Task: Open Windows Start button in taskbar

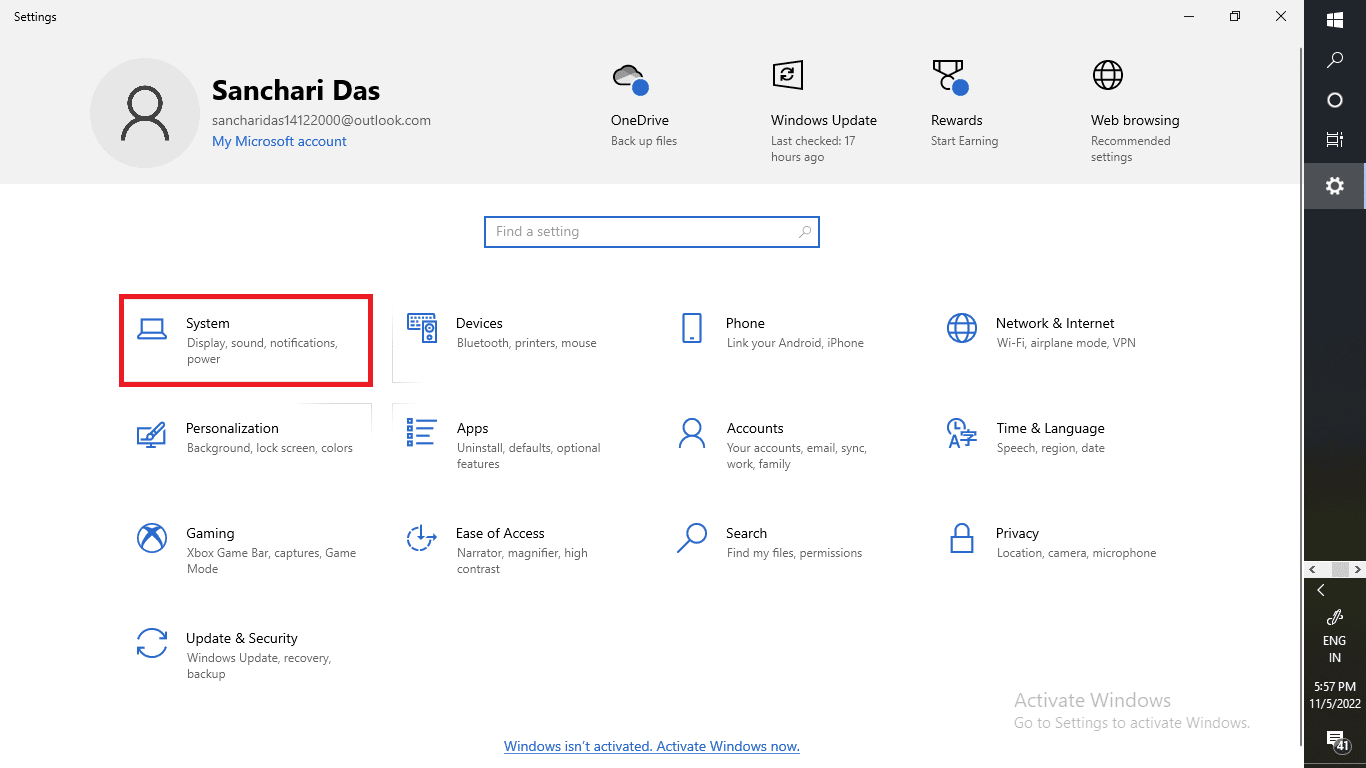Action: tap(1334, 20)
